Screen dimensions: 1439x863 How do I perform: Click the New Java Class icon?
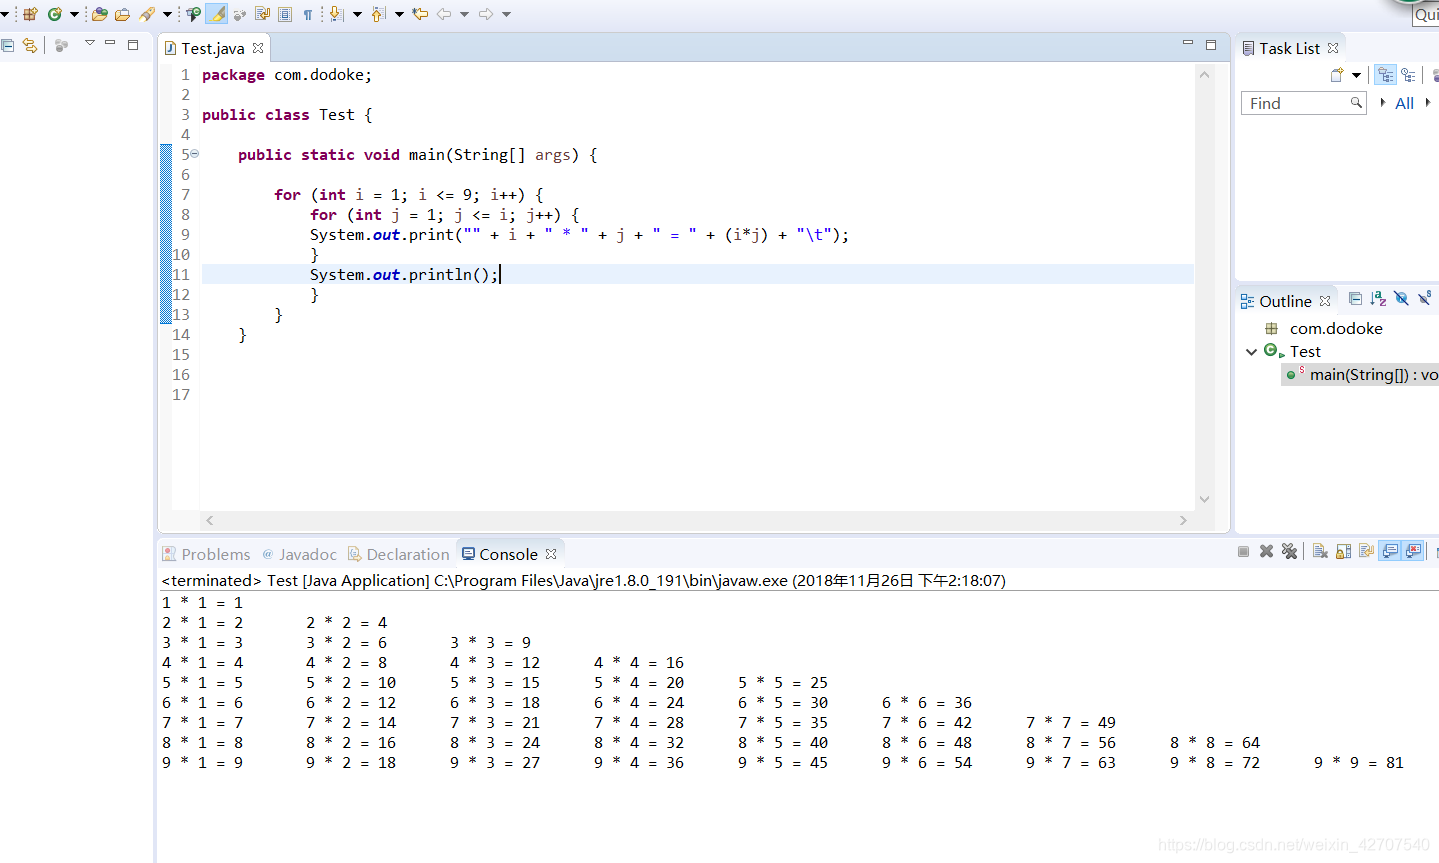(55, 14)
